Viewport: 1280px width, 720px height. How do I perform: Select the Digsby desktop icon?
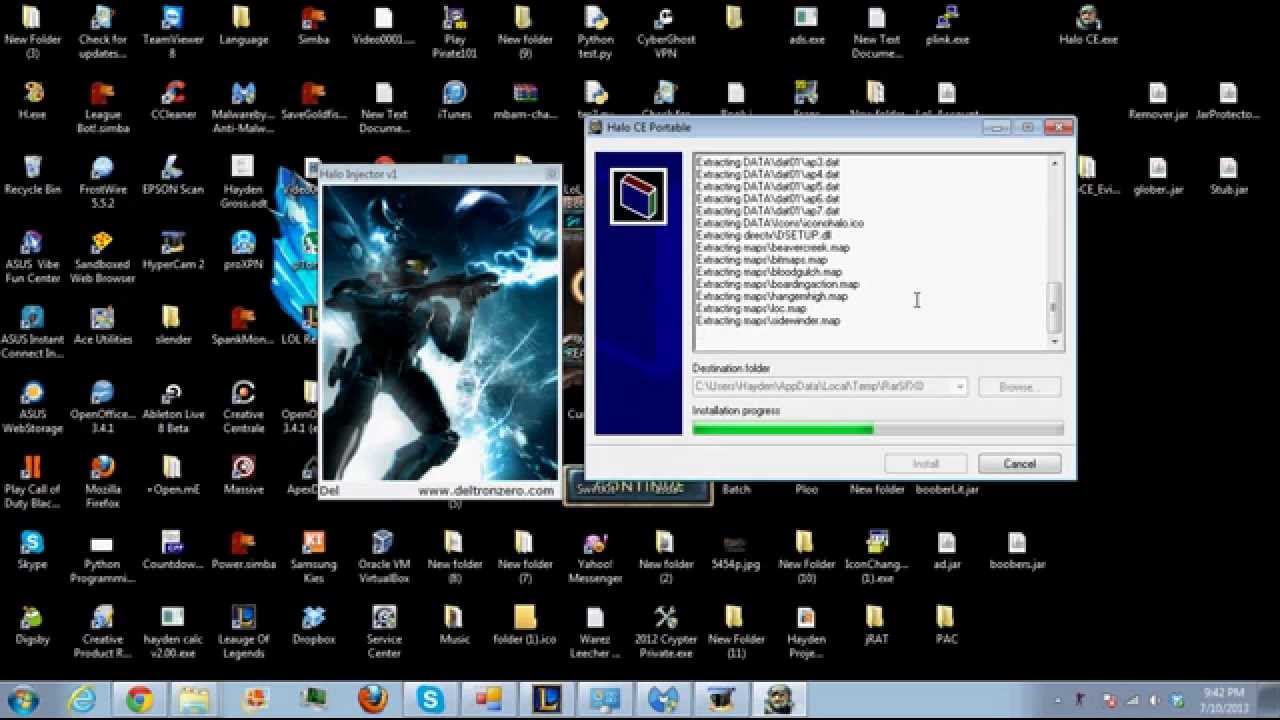tap(32, 626)
